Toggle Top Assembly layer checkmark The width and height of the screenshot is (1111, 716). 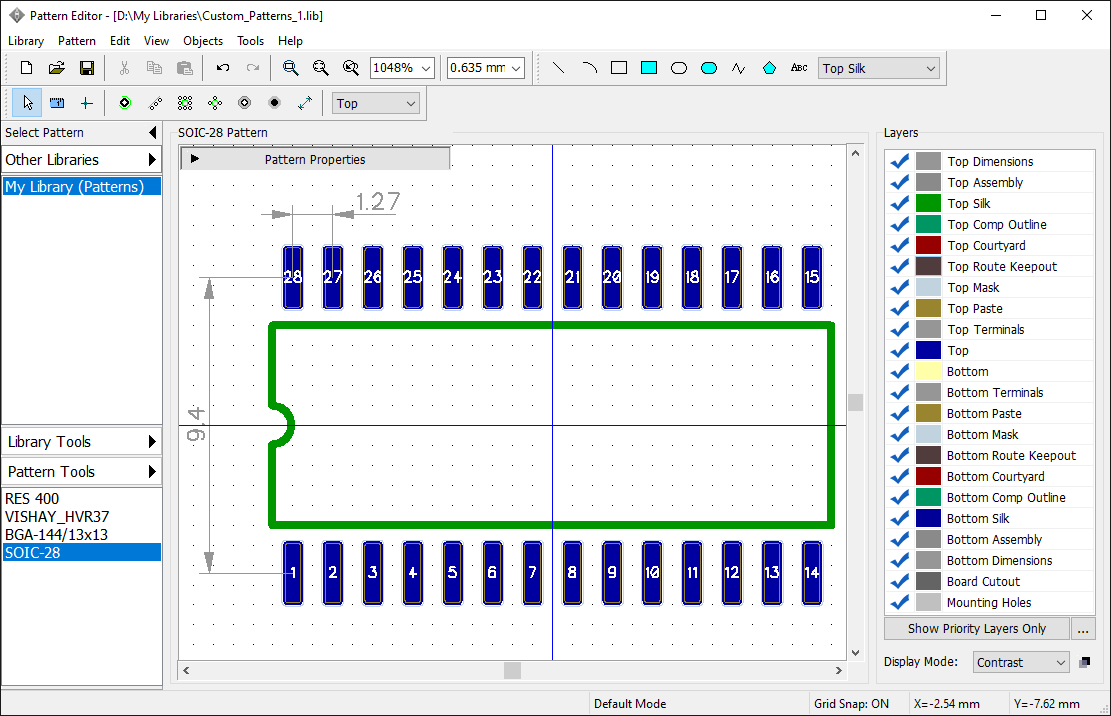tap(900, 183)
